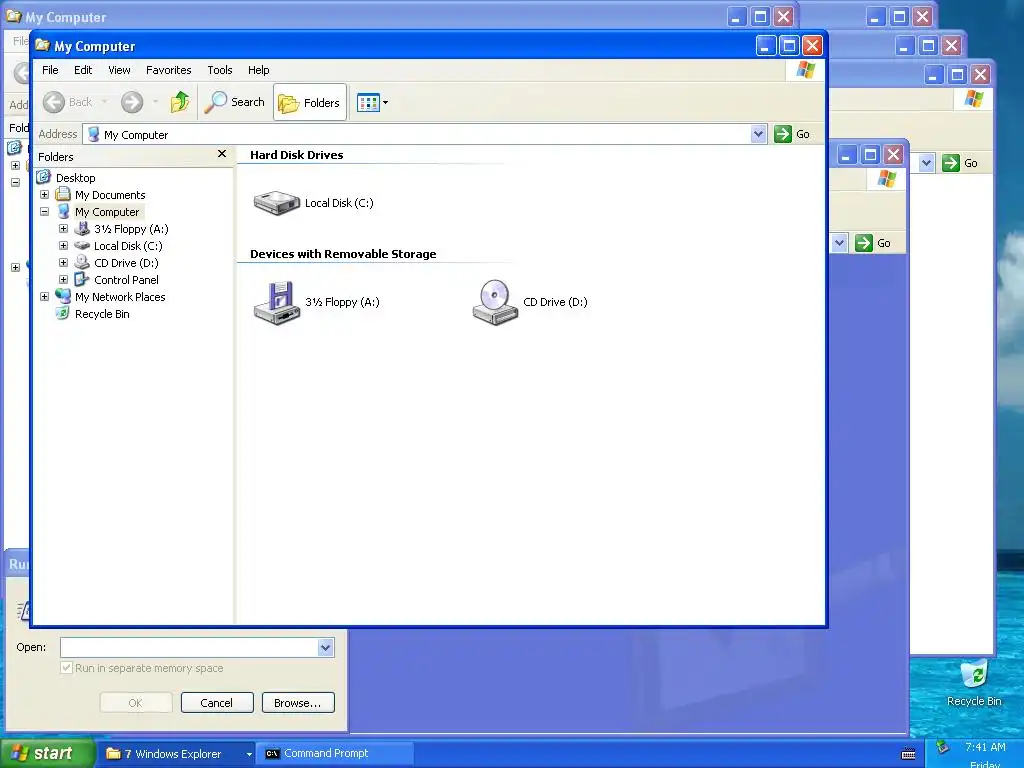Select "Recycle Bin" text in tree
1024x768 pixels.
pyautogui.click(x=102, y=313)
